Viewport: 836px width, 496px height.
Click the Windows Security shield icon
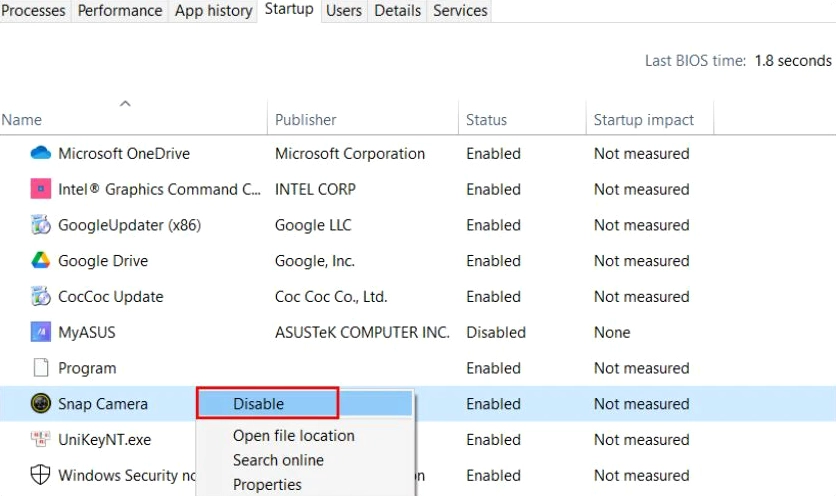pyautogui.click(x=40, y=476)
